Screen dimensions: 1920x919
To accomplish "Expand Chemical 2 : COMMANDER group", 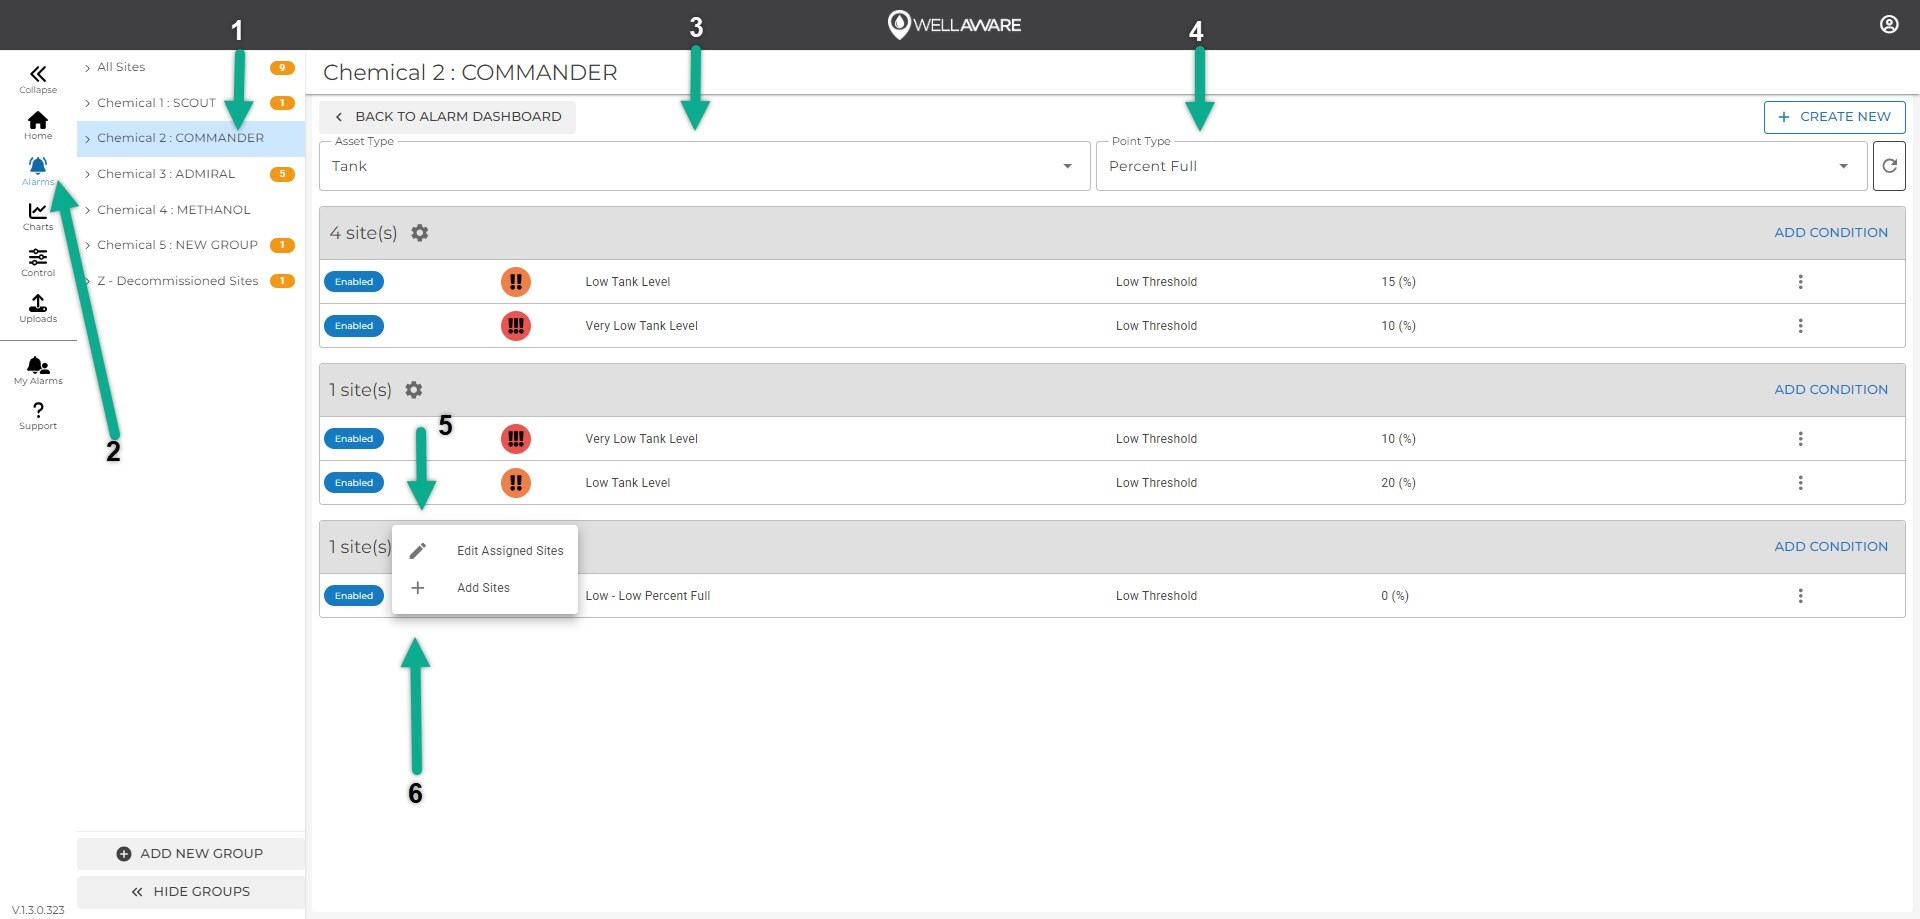I will [x=87, y=139].
